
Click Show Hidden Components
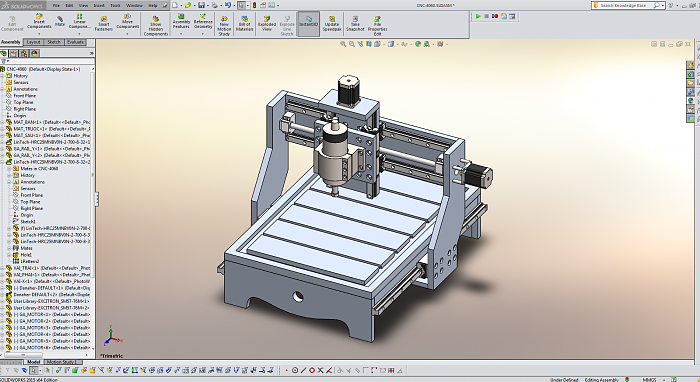pyautogui.click(x=156, y=25)
